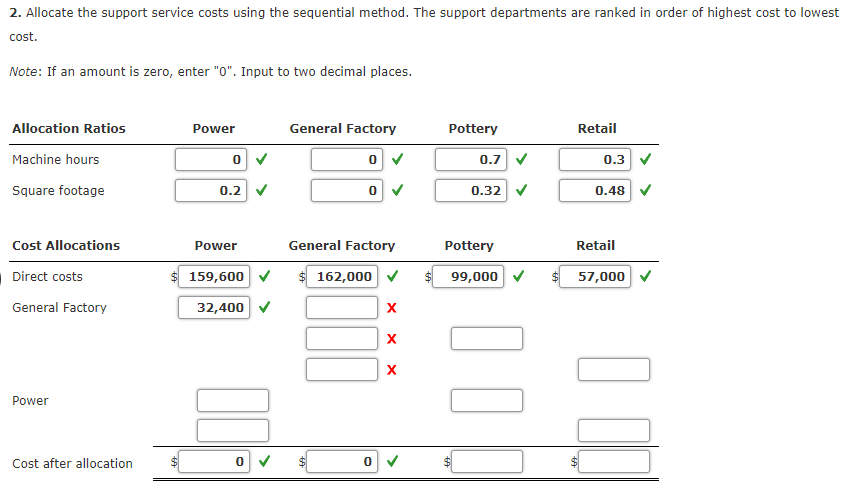This screenshot has width=842, height=492.
Task: Click the second empty General Factory column field
Action: [x=342, y=338]
